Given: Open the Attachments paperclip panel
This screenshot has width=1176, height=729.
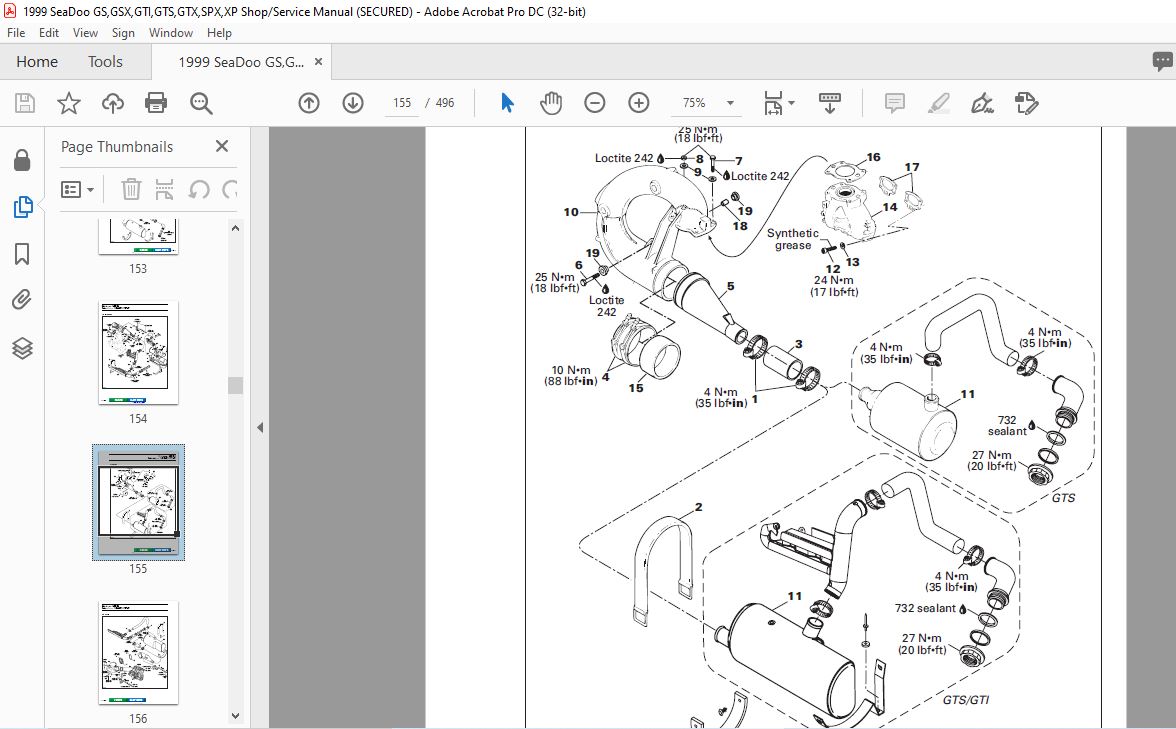Looking at the screenshot, I should coord(22,300).
